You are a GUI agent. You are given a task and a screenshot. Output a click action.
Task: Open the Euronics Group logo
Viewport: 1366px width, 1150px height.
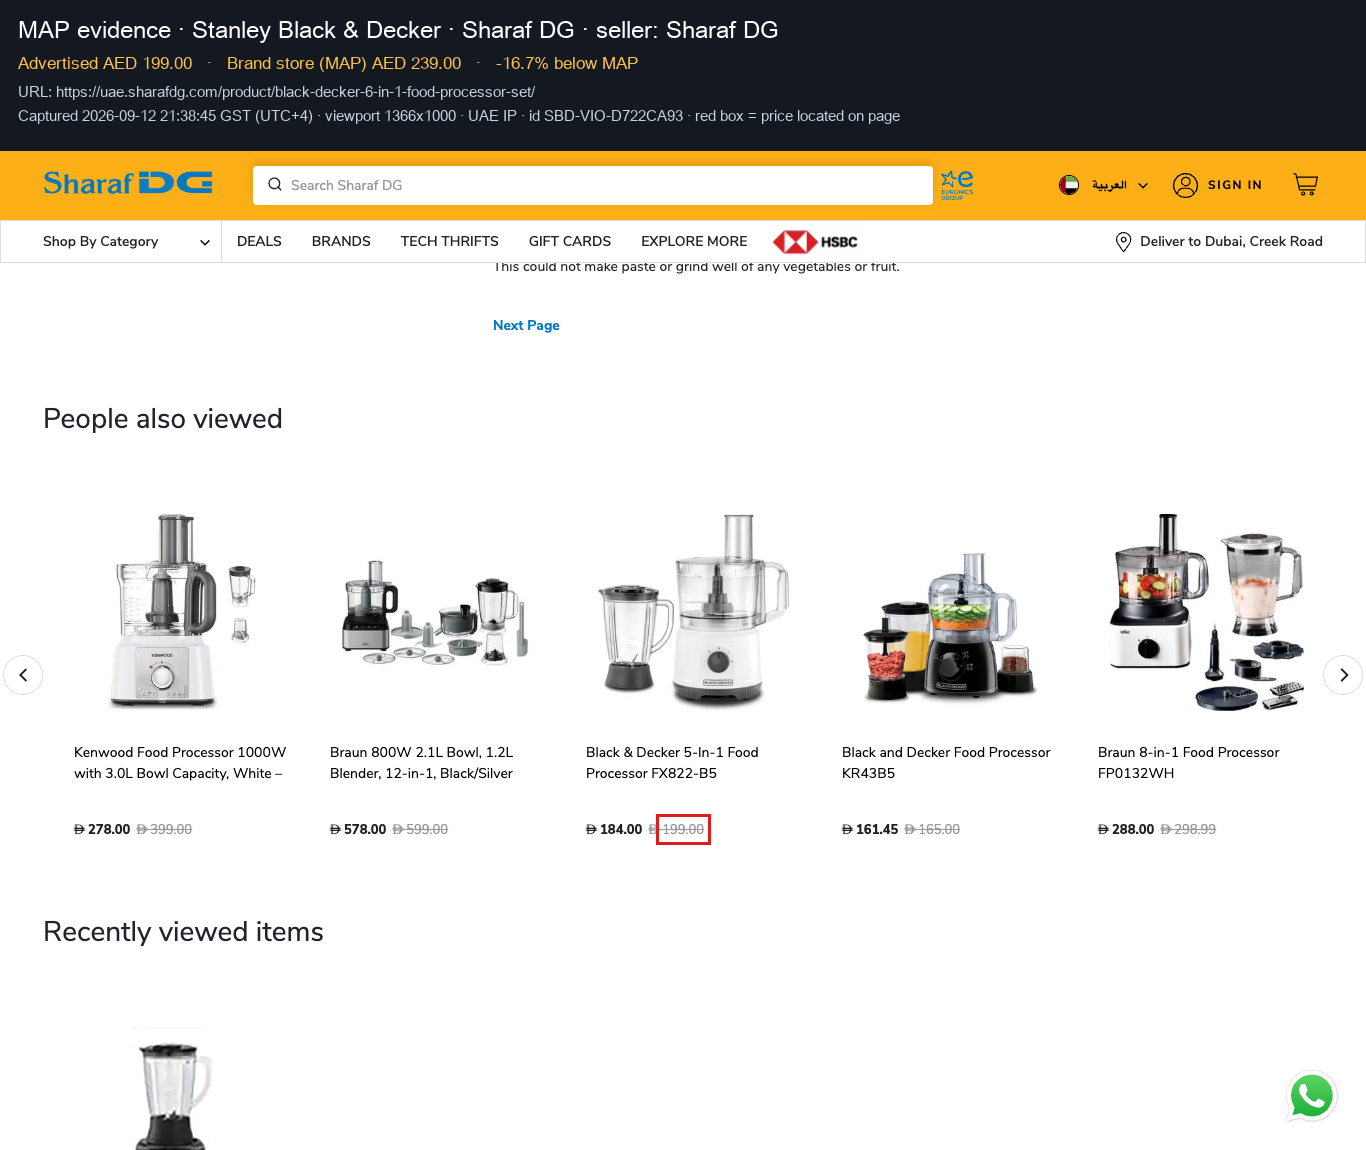tap(957, 185)
